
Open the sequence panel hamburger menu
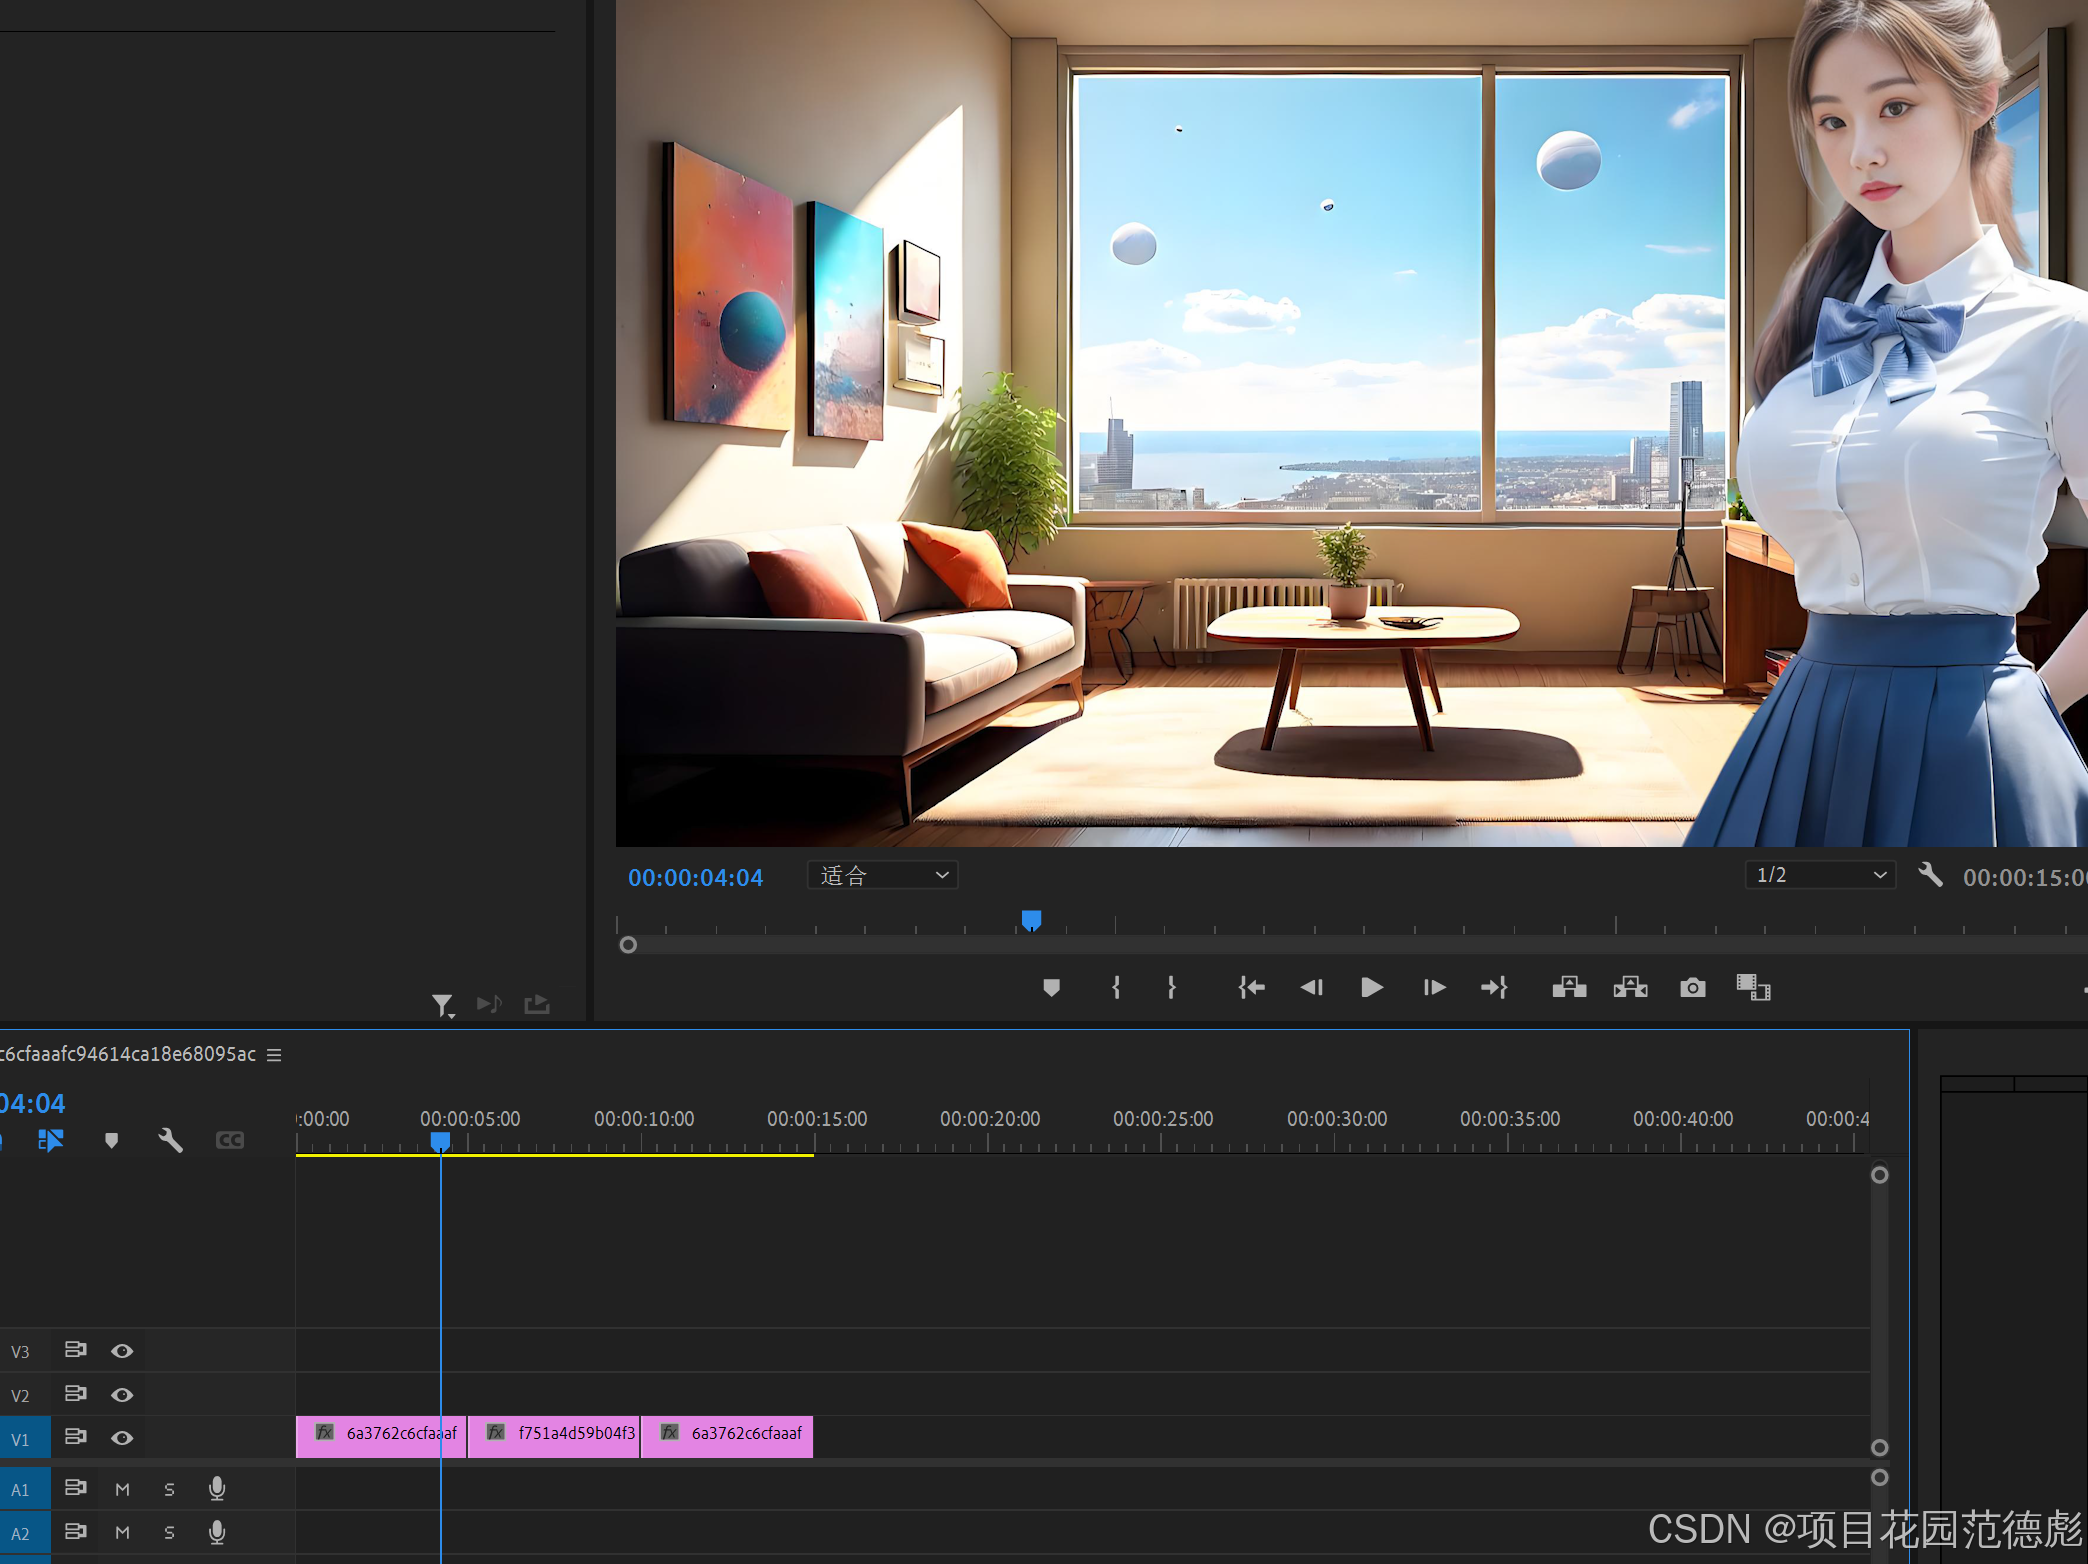274,1055
